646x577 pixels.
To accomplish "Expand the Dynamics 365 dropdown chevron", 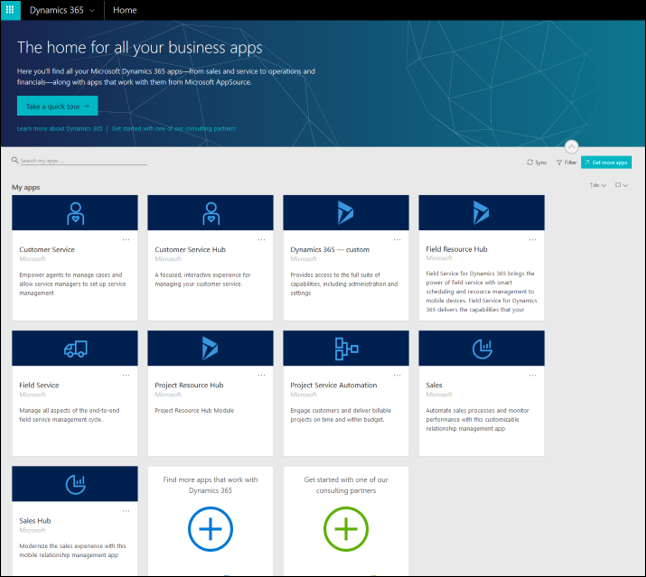I will click(x=92, y=10).
